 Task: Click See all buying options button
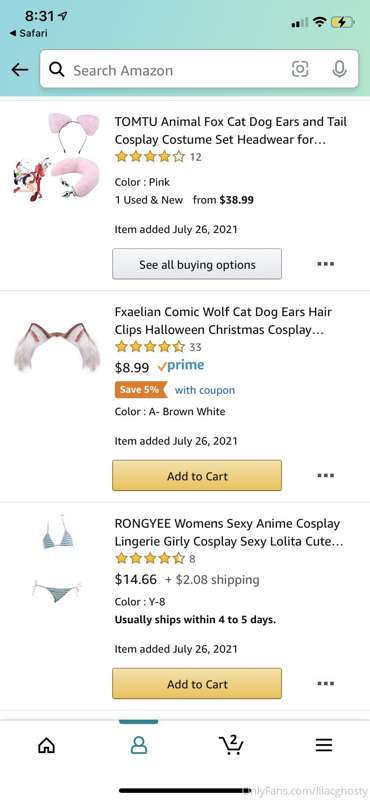coord(197,264)
